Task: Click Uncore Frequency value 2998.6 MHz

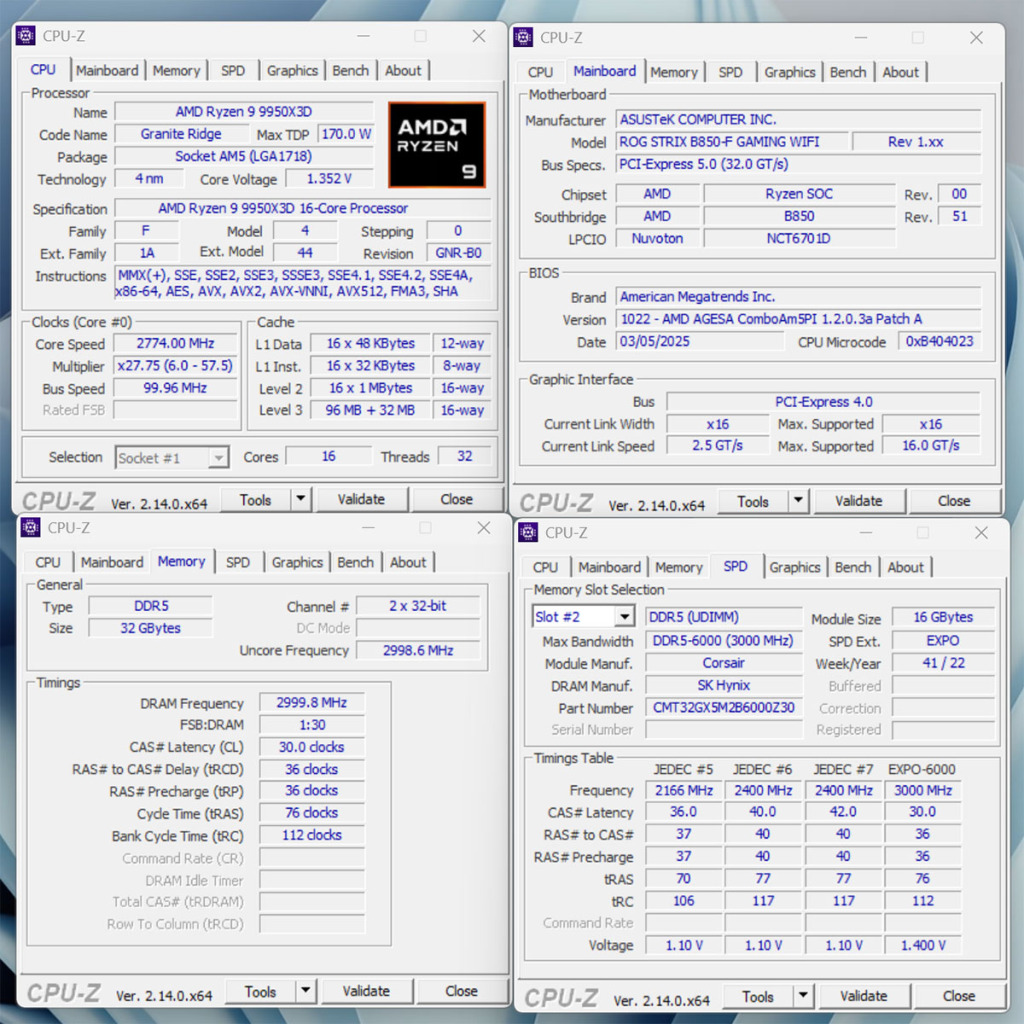Action: tap(418, 650)
